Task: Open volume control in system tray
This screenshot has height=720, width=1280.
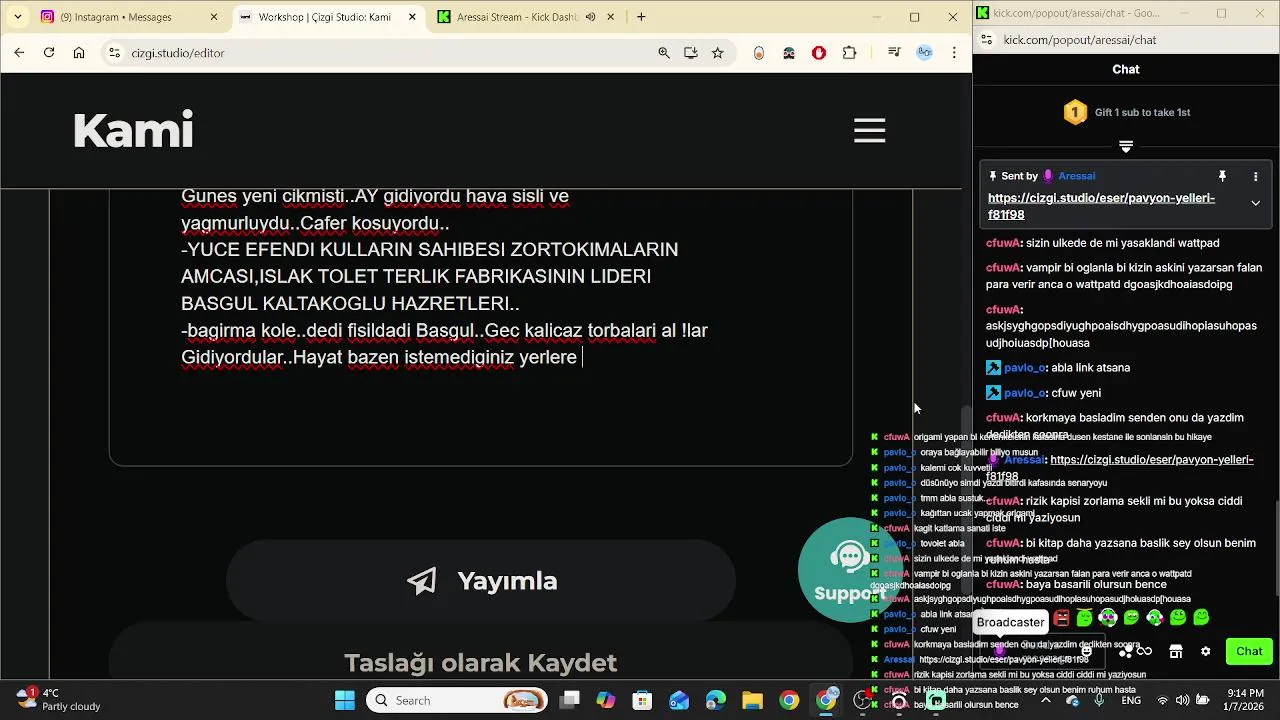Action: click(1183, 700)
